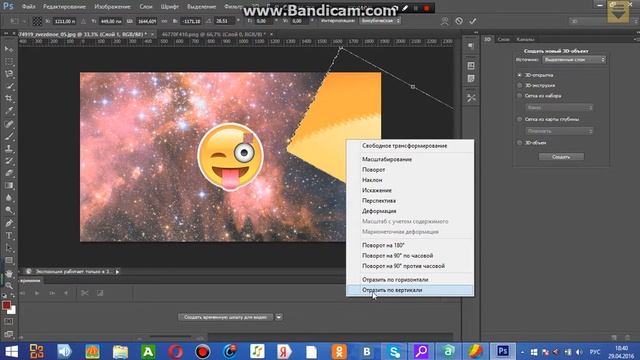The width and height of the screenshot is (640, 360).
Task: Choose Перспектива in the context menu
Action: tap(410, 201)
